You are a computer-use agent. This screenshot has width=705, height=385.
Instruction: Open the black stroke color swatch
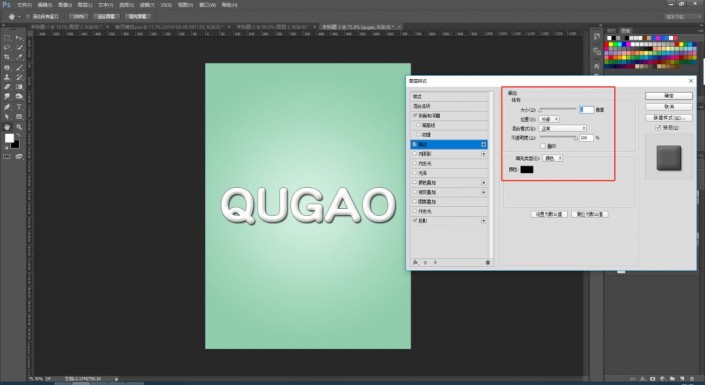click(x=527, y=170)
